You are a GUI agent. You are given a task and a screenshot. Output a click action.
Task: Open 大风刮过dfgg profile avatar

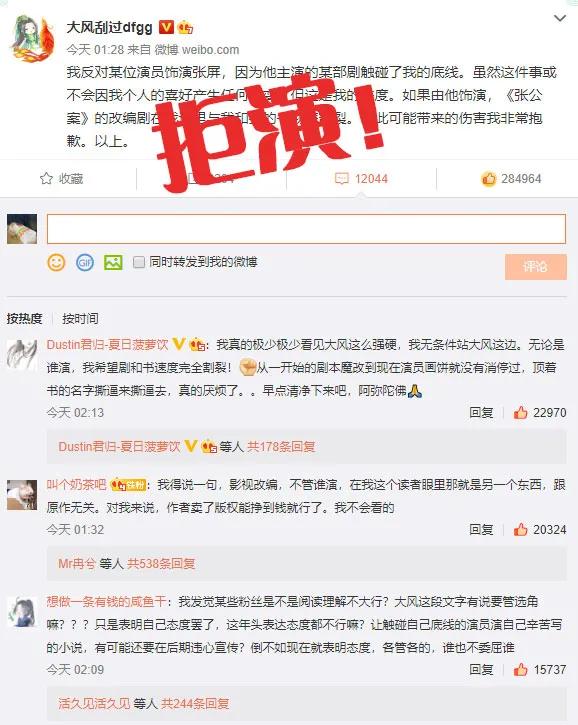coord(31,38)
